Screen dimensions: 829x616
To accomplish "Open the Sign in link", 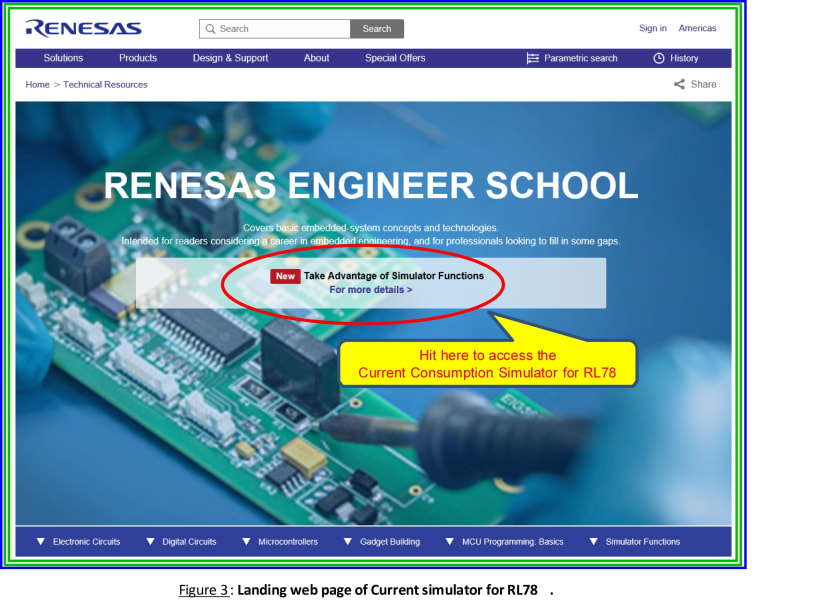I will tap(653, 28).
